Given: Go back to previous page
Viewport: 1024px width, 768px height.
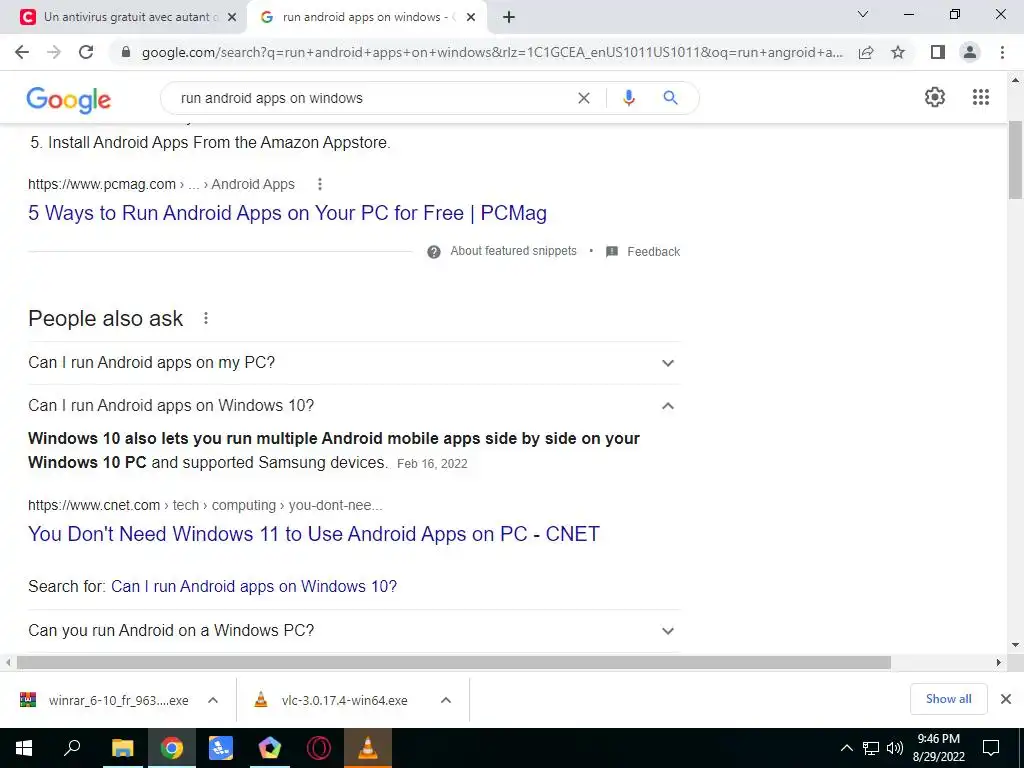Looking at the screenshot, I should (x=22, y=52).
